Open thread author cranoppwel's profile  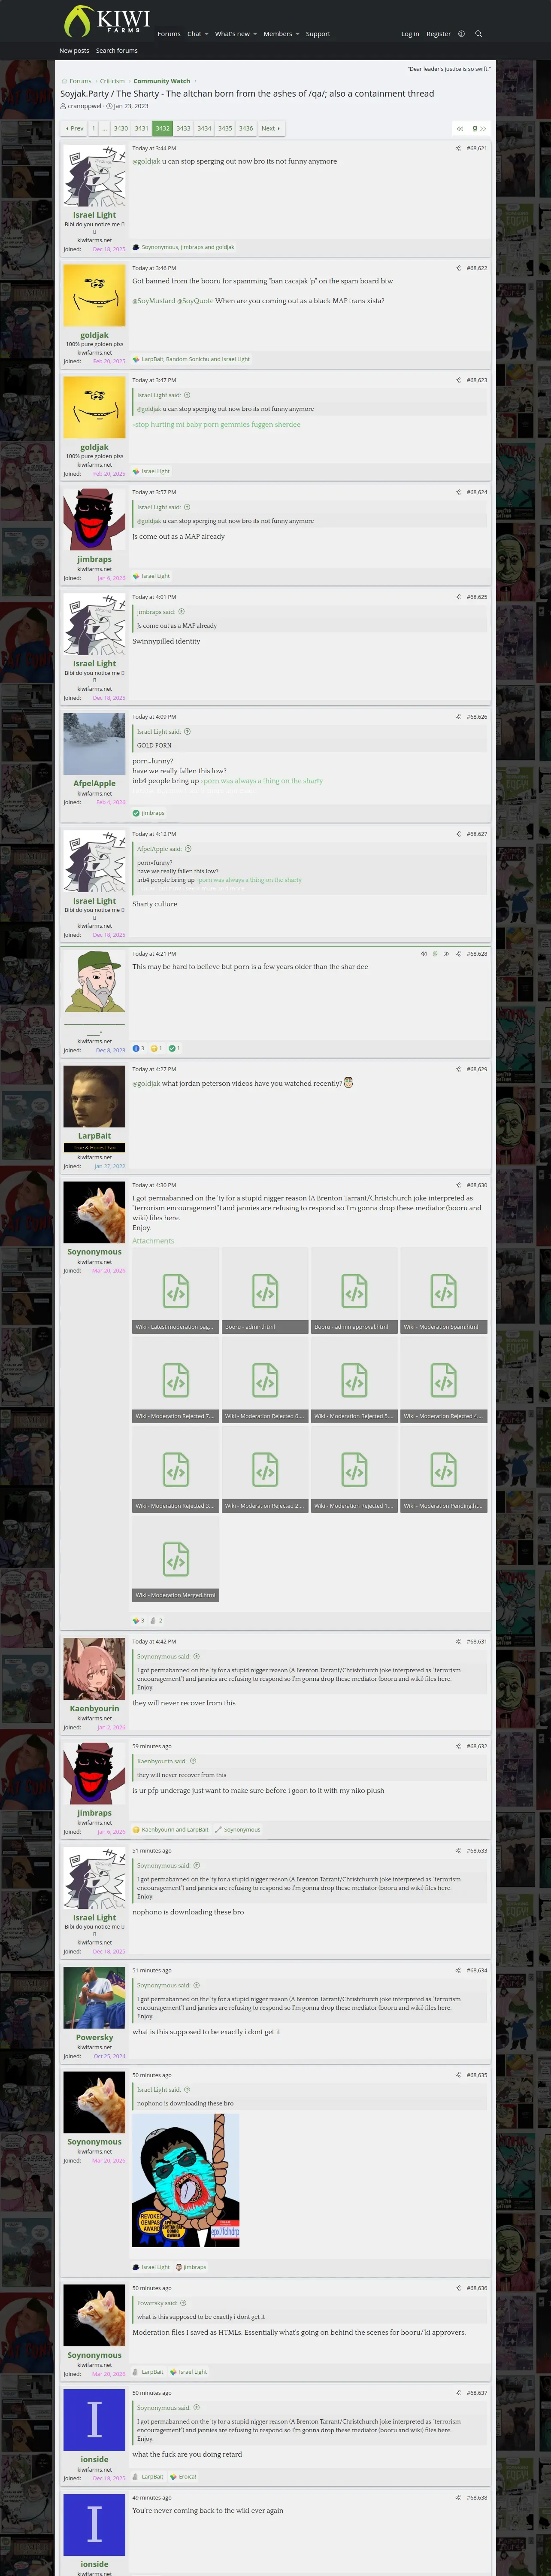(x=84, y=105)
